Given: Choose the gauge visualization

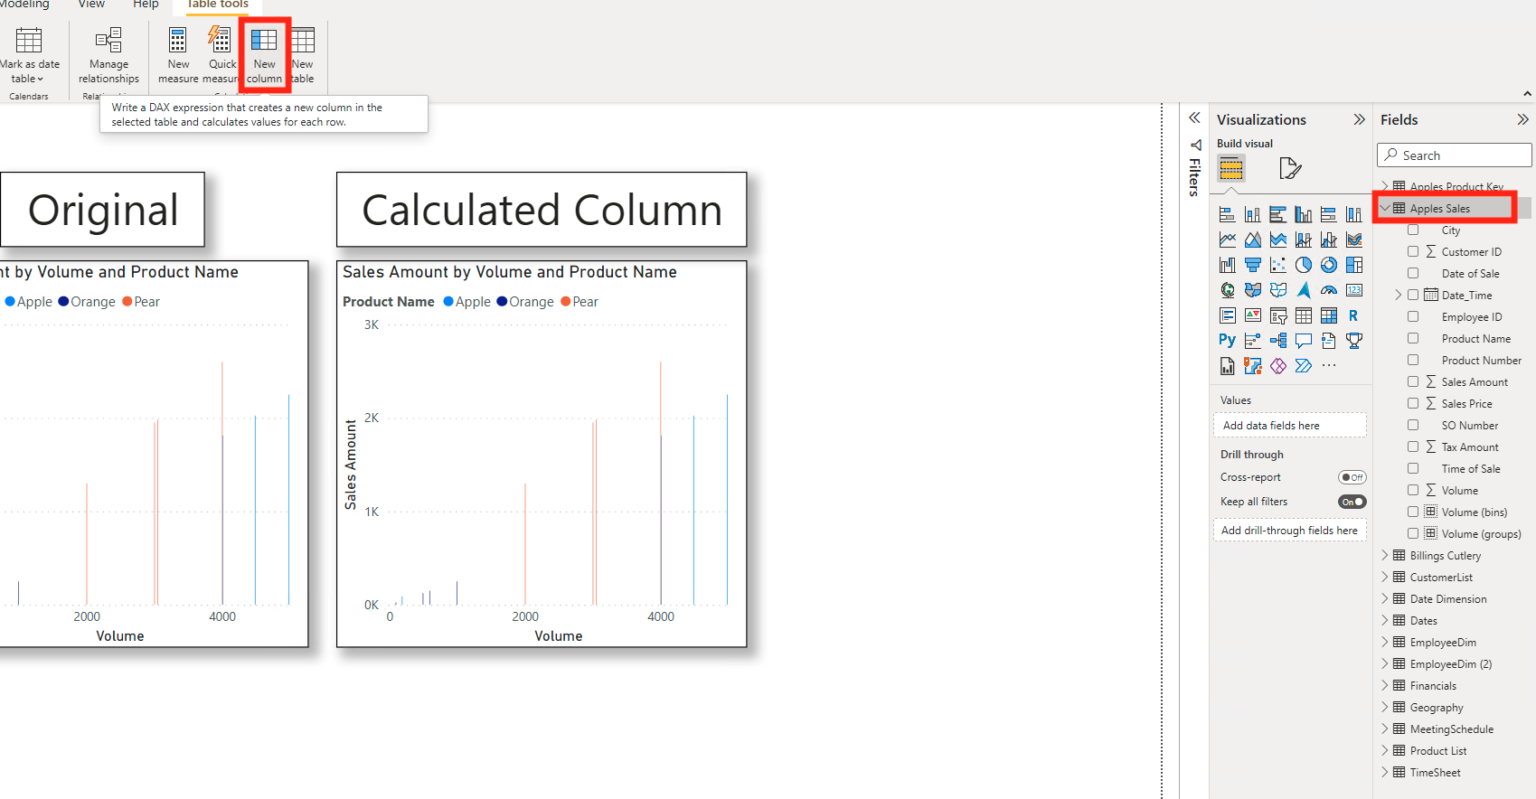Looking at the screenshot, I should (x=1329, y=289).
